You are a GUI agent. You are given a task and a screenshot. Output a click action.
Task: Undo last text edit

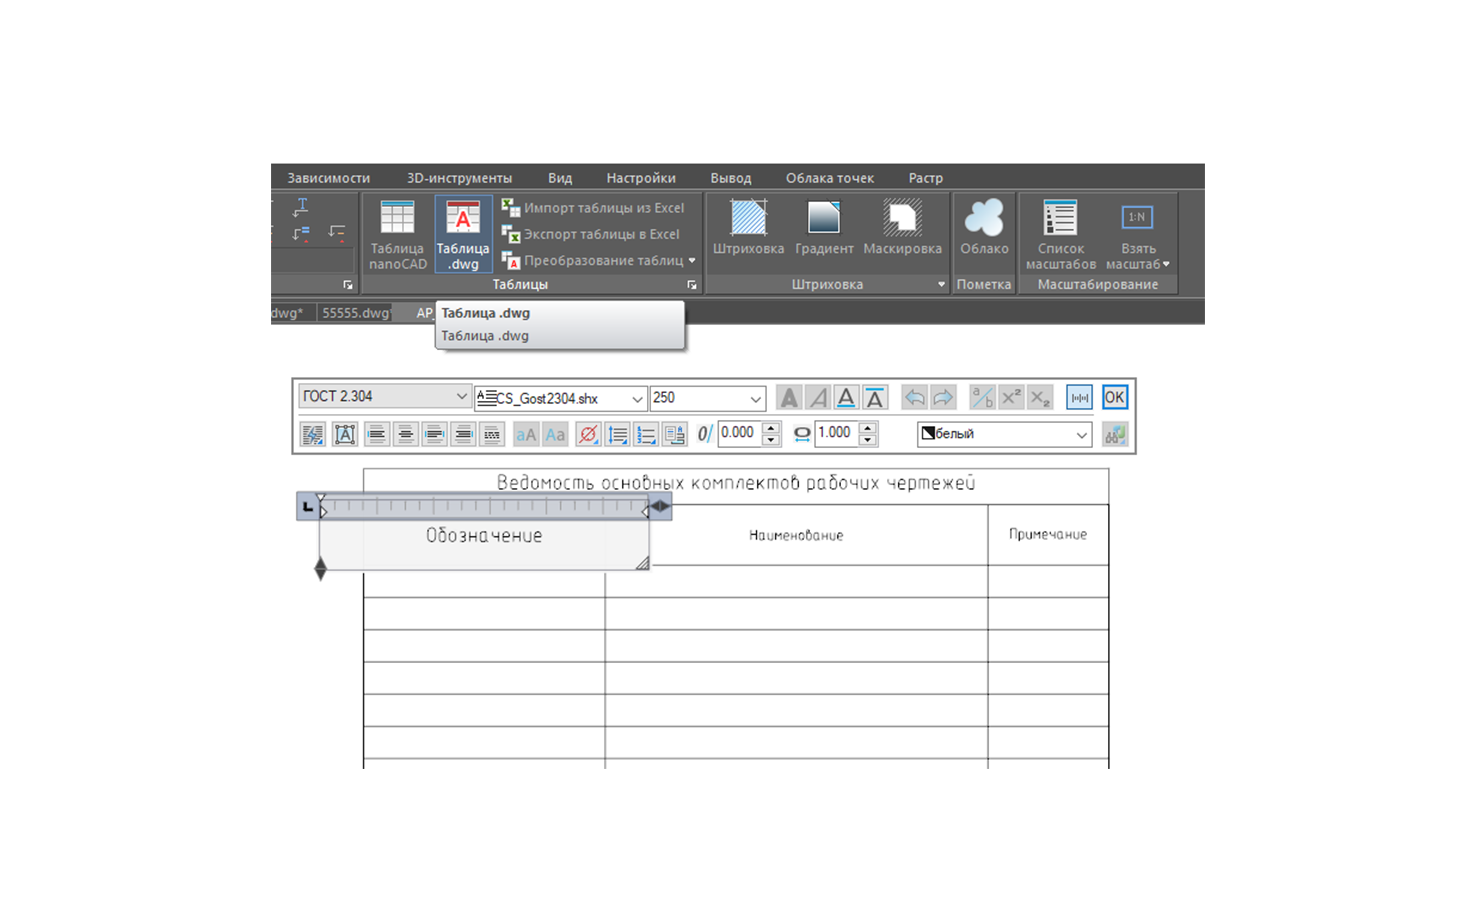coord(914,398)
